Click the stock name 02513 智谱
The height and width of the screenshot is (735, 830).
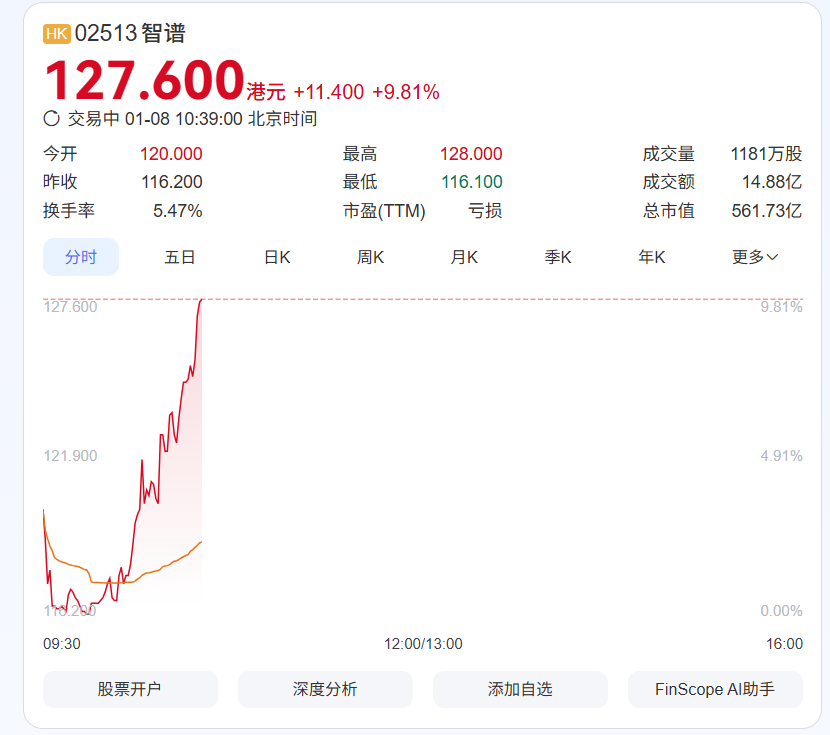click(130, 33)
